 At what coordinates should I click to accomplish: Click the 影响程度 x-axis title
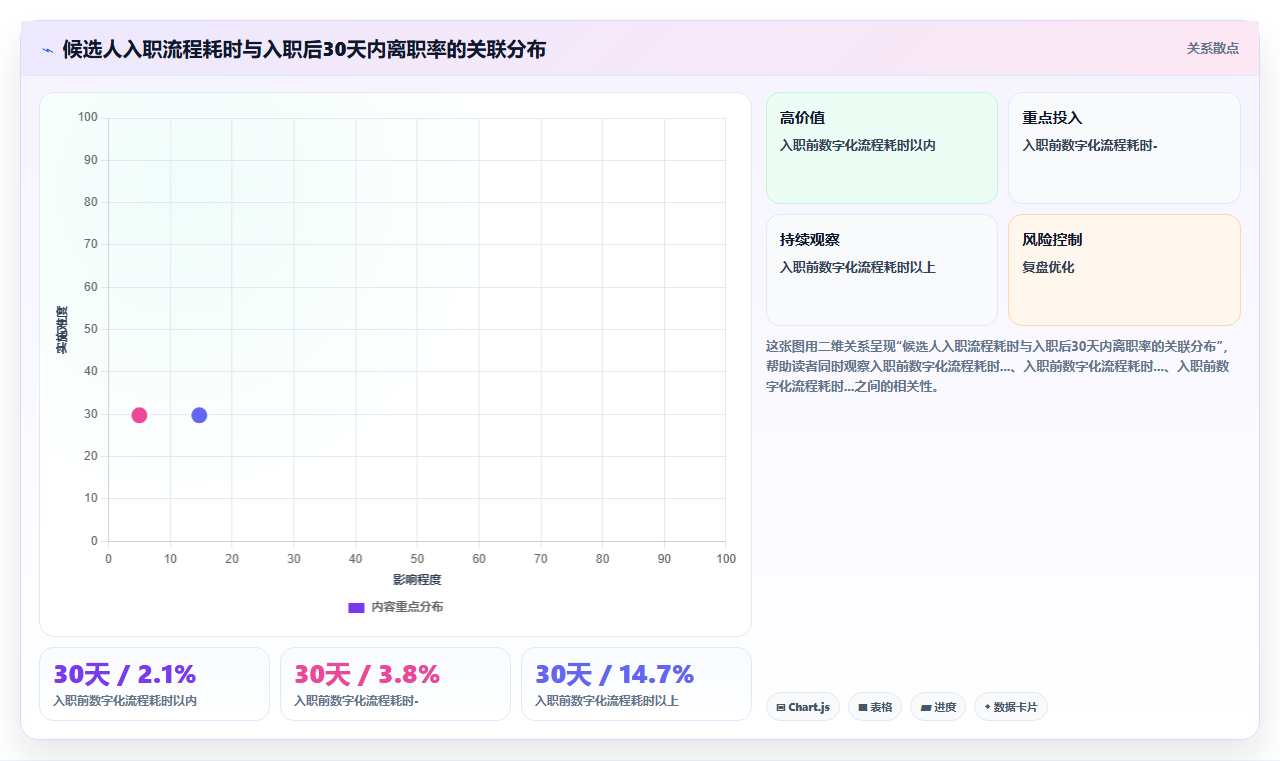[417, 580]
